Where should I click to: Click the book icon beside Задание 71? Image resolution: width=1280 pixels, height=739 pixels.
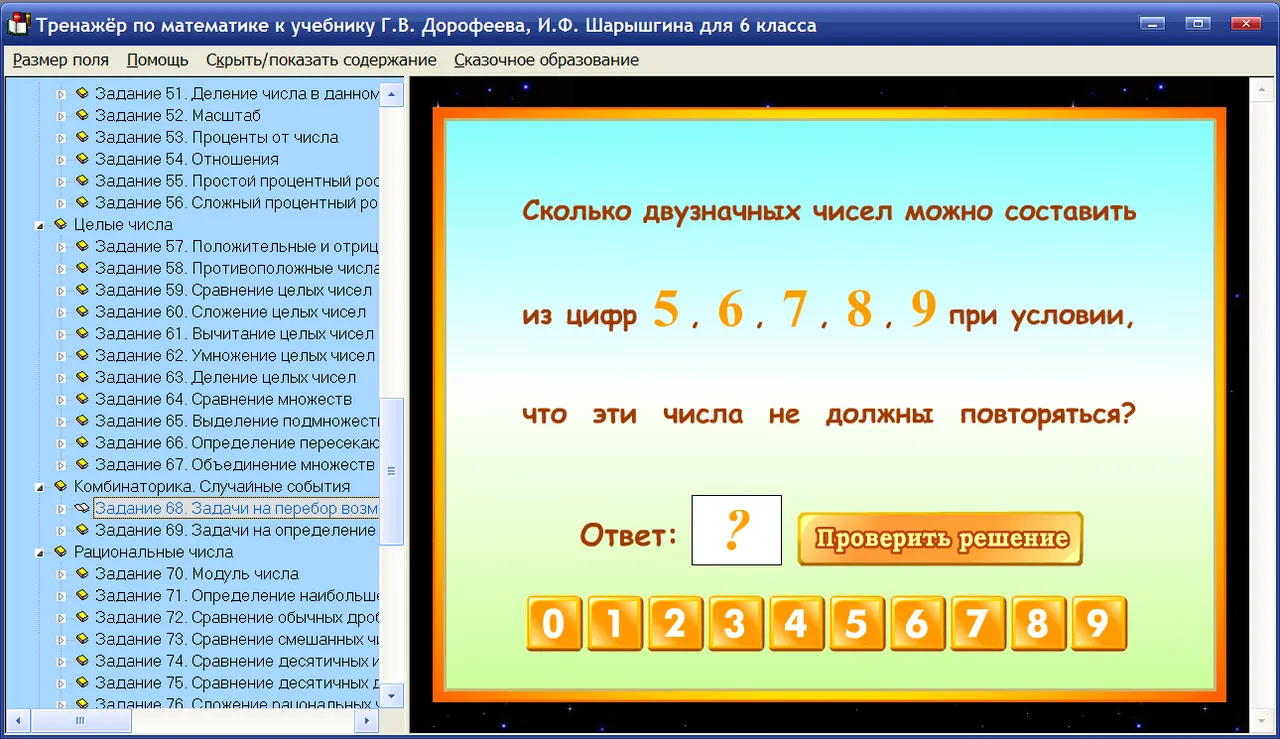point(82,595)
